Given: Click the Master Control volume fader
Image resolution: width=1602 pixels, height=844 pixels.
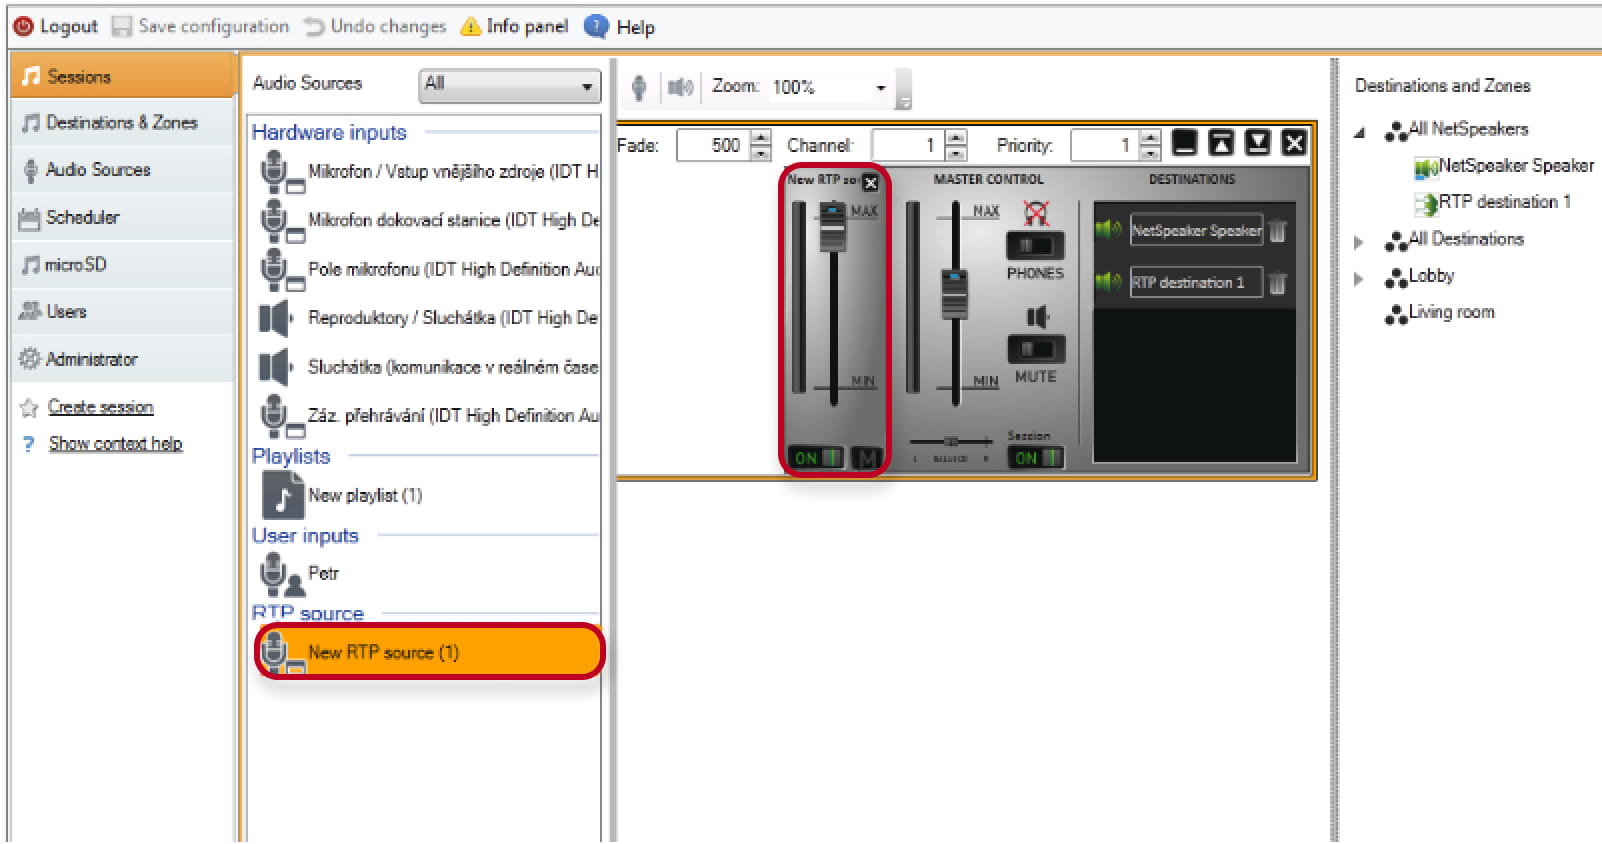Looking at the screenshot, I should [x=955, y=294].
